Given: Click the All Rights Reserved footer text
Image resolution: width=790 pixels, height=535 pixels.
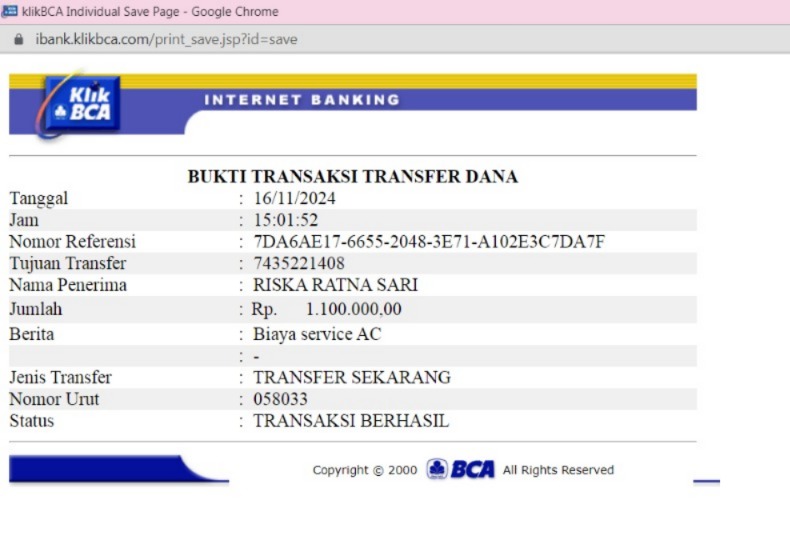Looking at the screenshot, I should tap(558, 470).
